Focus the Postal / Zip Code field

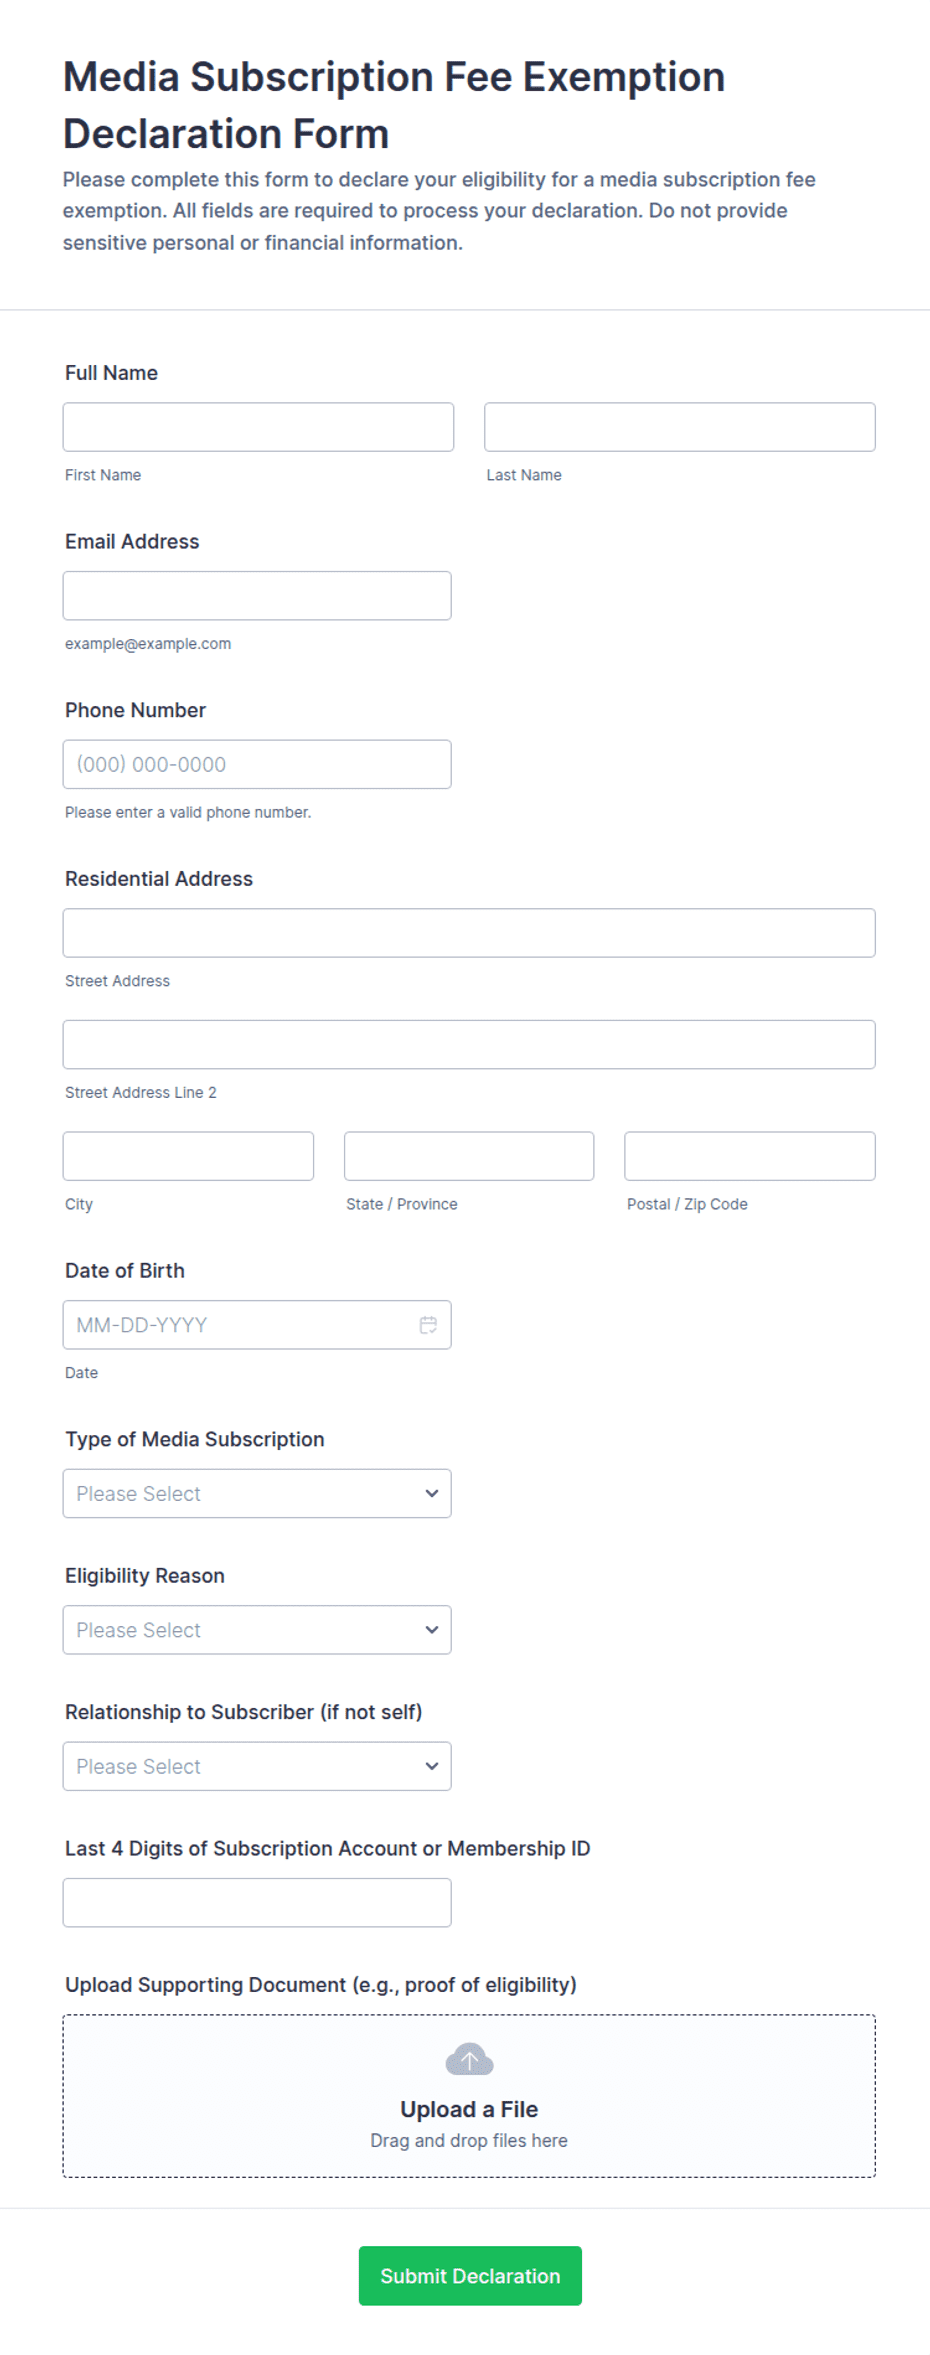click(750, 1156)
